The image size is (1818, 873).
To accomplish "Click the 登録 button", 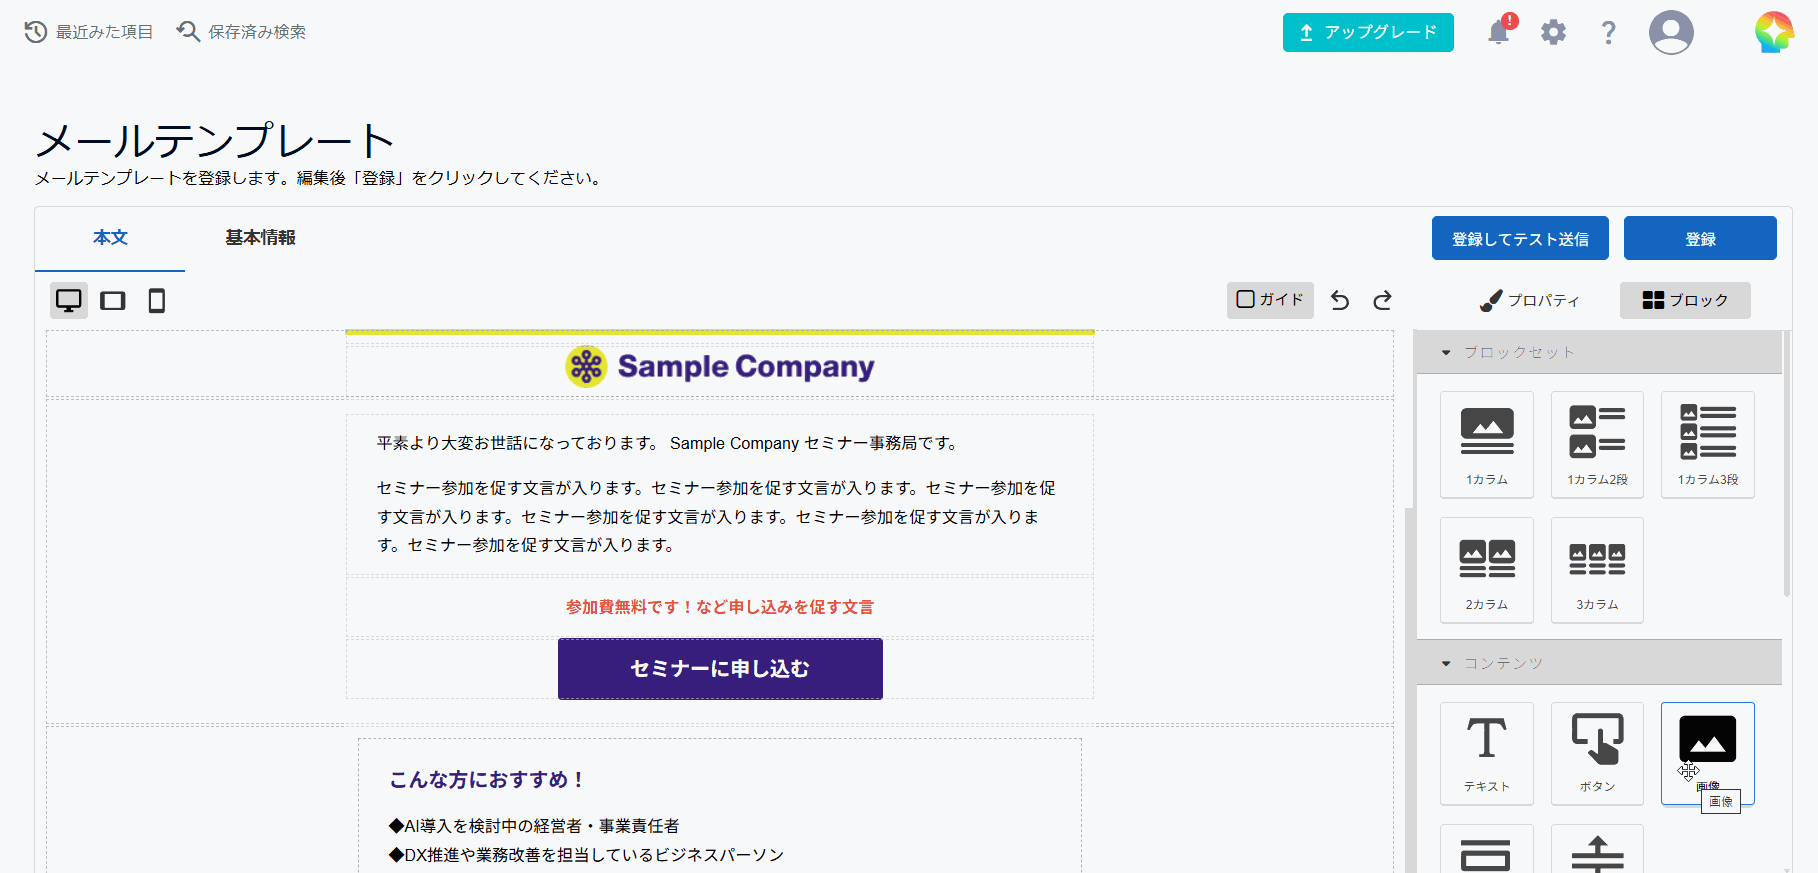I will pos(1700,239).
